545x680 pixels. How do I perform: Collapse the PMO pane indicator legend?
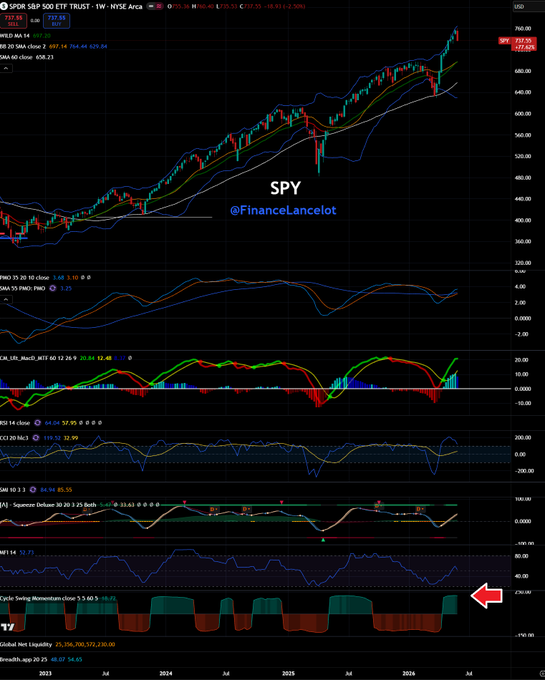pyautogui.click(x=6, y=299)
